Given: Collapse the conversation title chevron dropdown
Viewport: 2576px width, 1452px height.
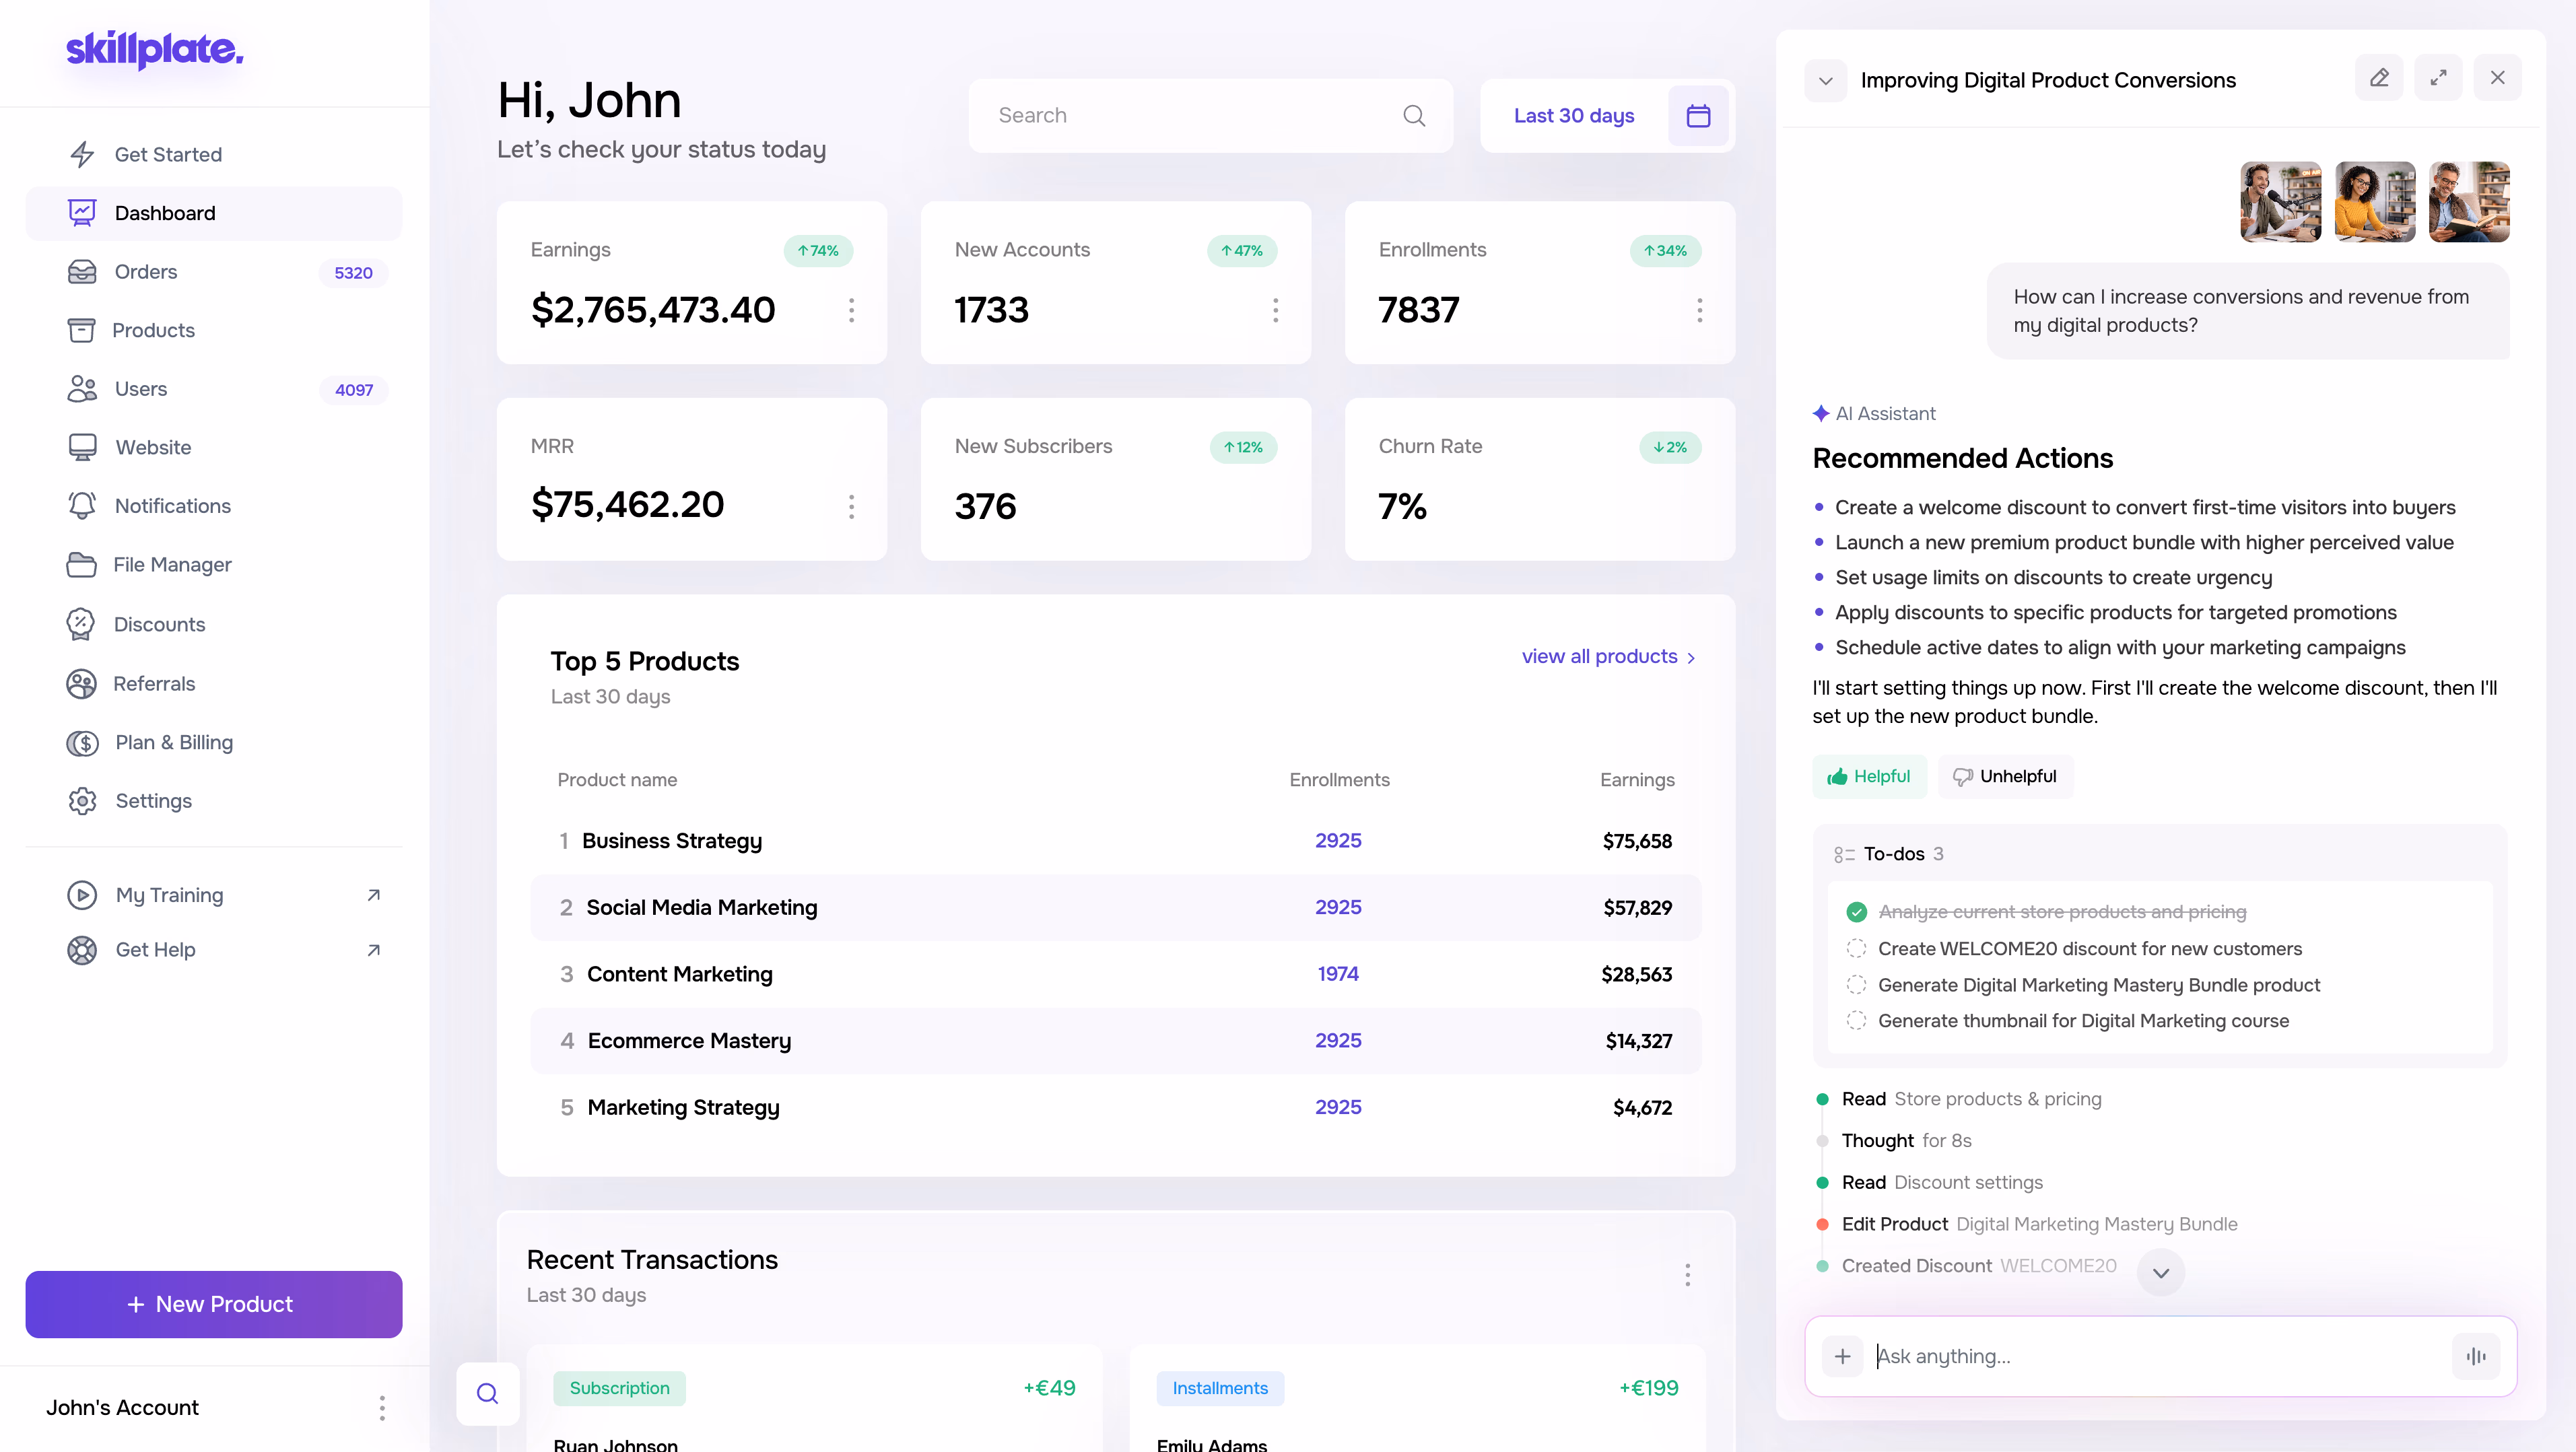Looking at the screenshot, I should [1825, 81].
